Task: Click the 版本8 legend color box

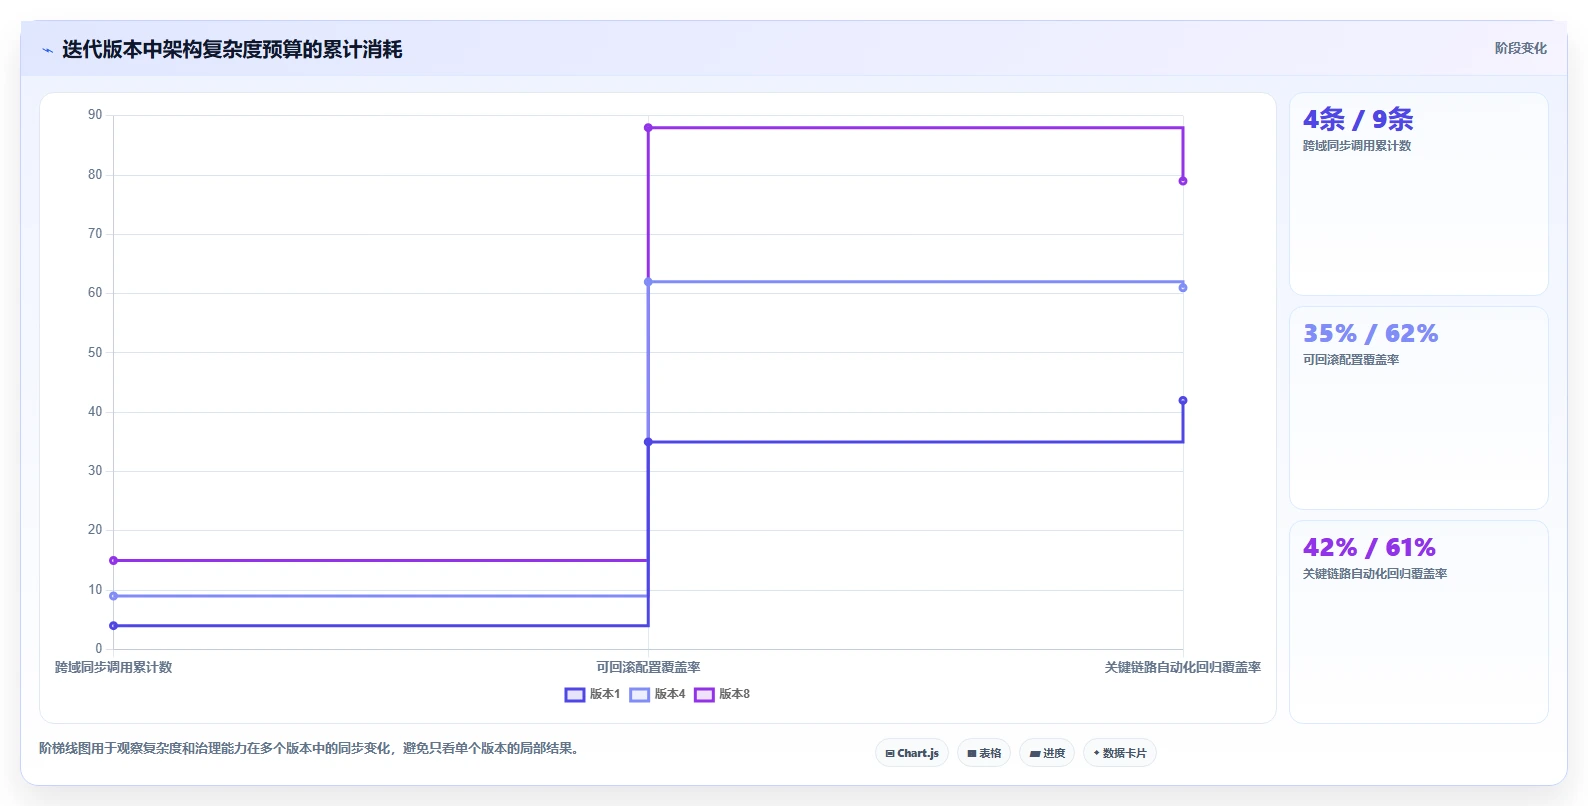Action: click(x=705, y=695)
